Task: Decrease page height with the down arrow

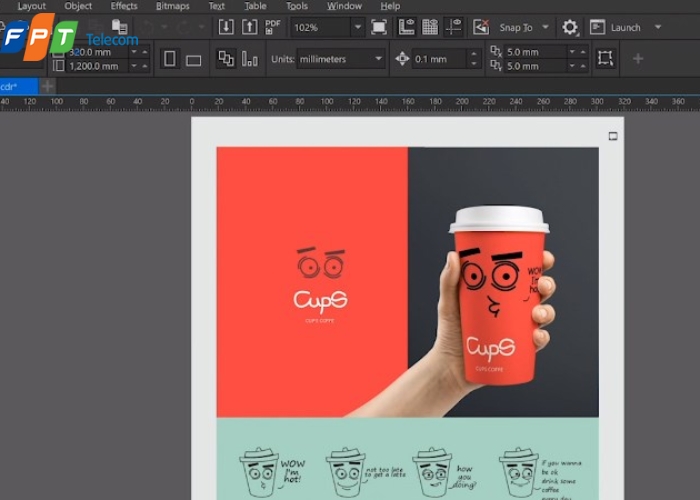Action: point(134,66)
